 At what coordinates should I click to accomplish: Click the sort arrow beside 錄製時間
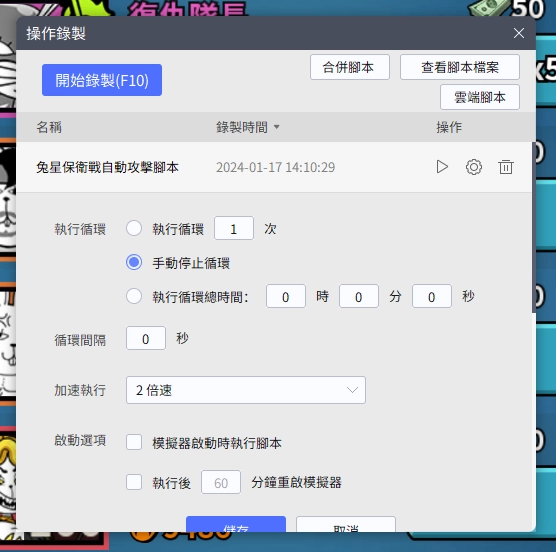click(277, 127)
